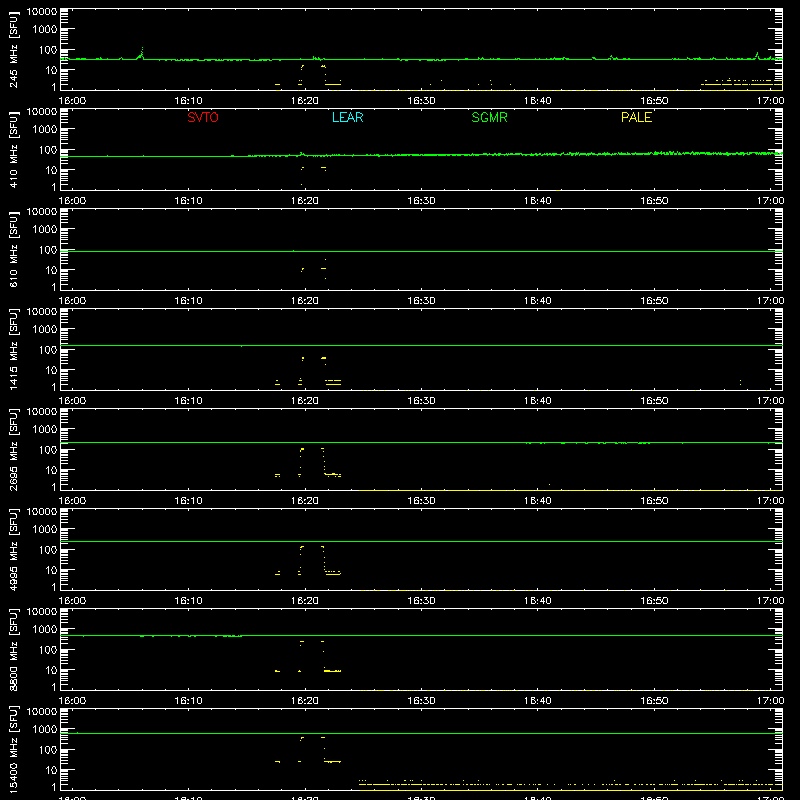Click the red SVTO station label
The image size is (800, 800).
[203, 117]
